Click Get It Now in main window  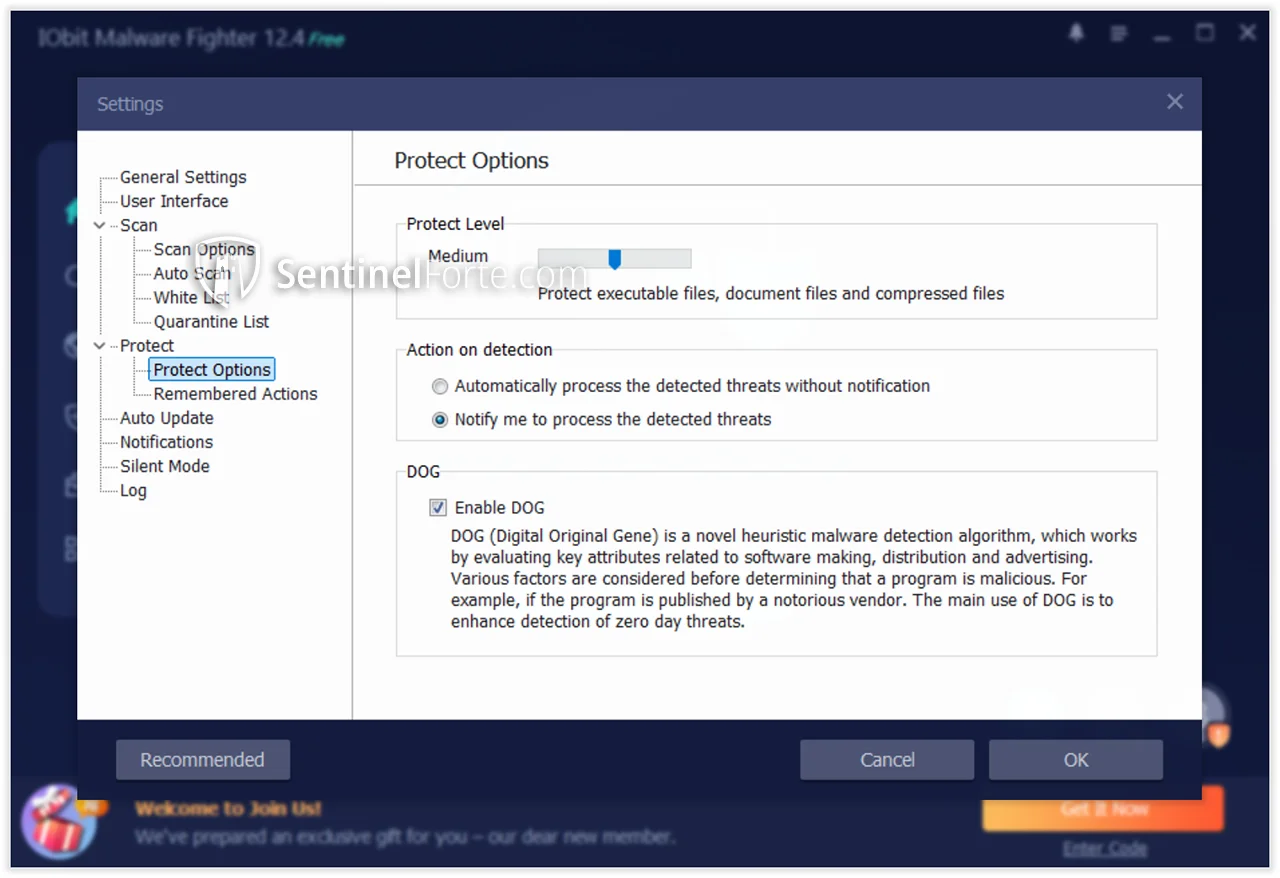(1103, 808)
